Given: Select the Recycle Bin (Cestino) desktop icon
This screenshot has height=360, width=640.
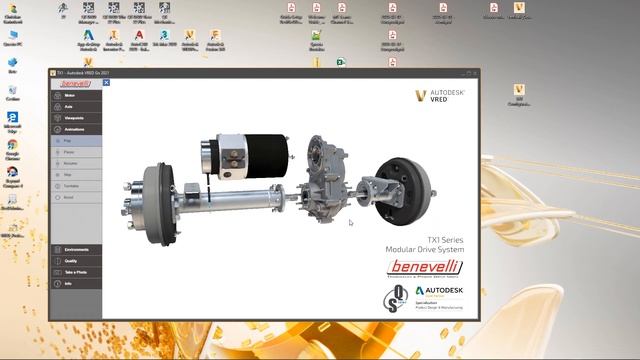Looking at the screenshot, I should 13,93.
